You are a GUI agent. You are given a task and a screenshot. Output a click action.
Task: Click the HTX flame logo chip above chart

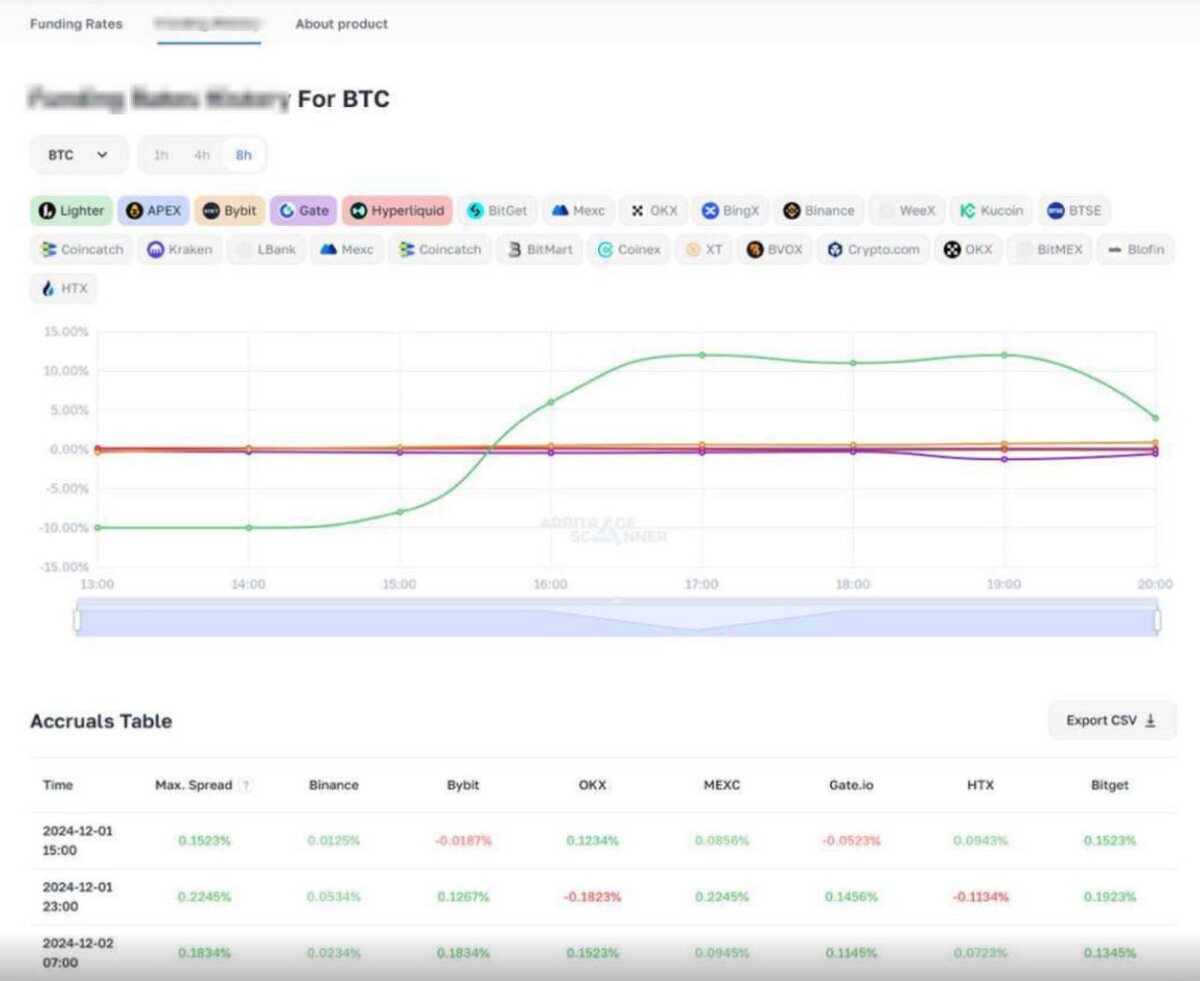[64, 288]
